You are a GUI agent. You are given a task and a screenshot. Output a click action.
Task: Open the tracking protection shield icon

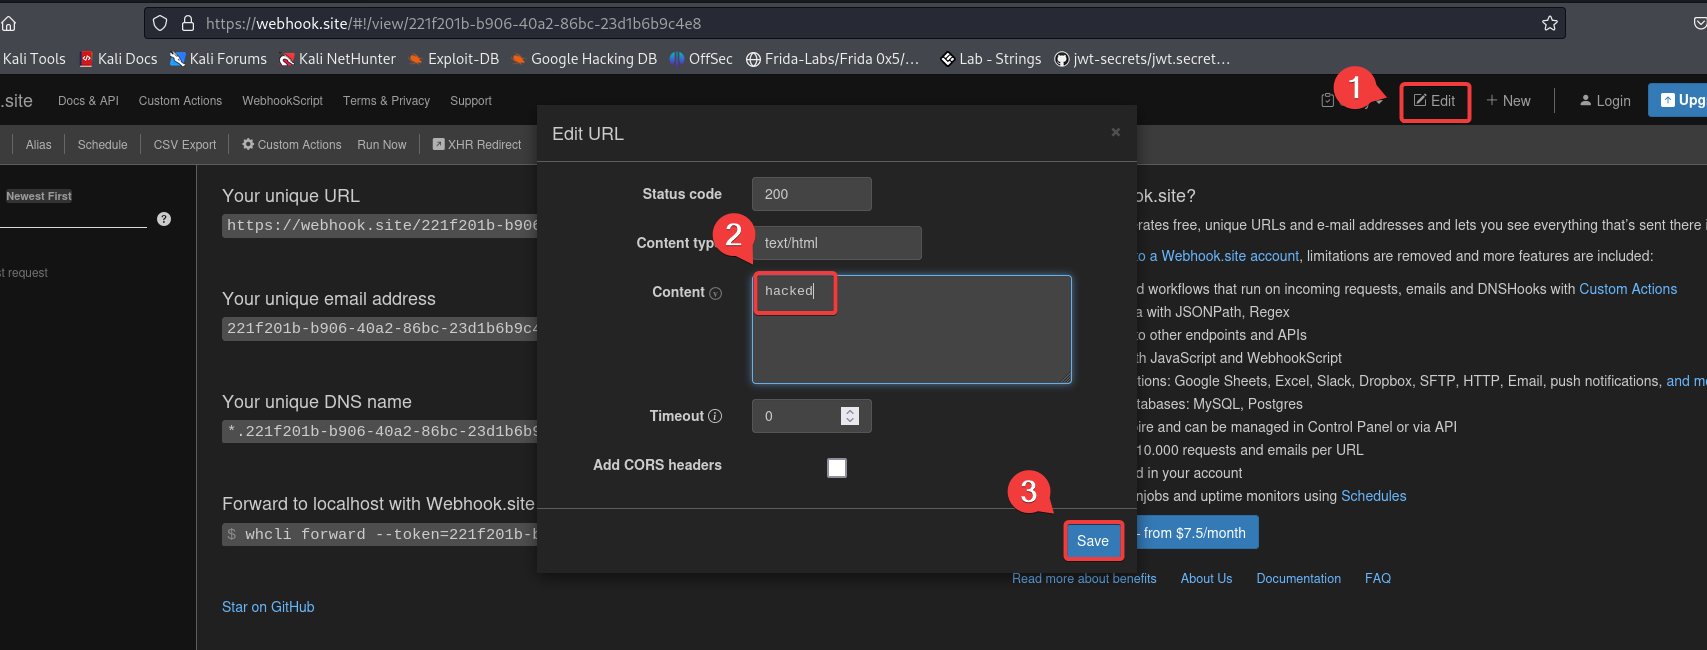click(x=160, y=23)
